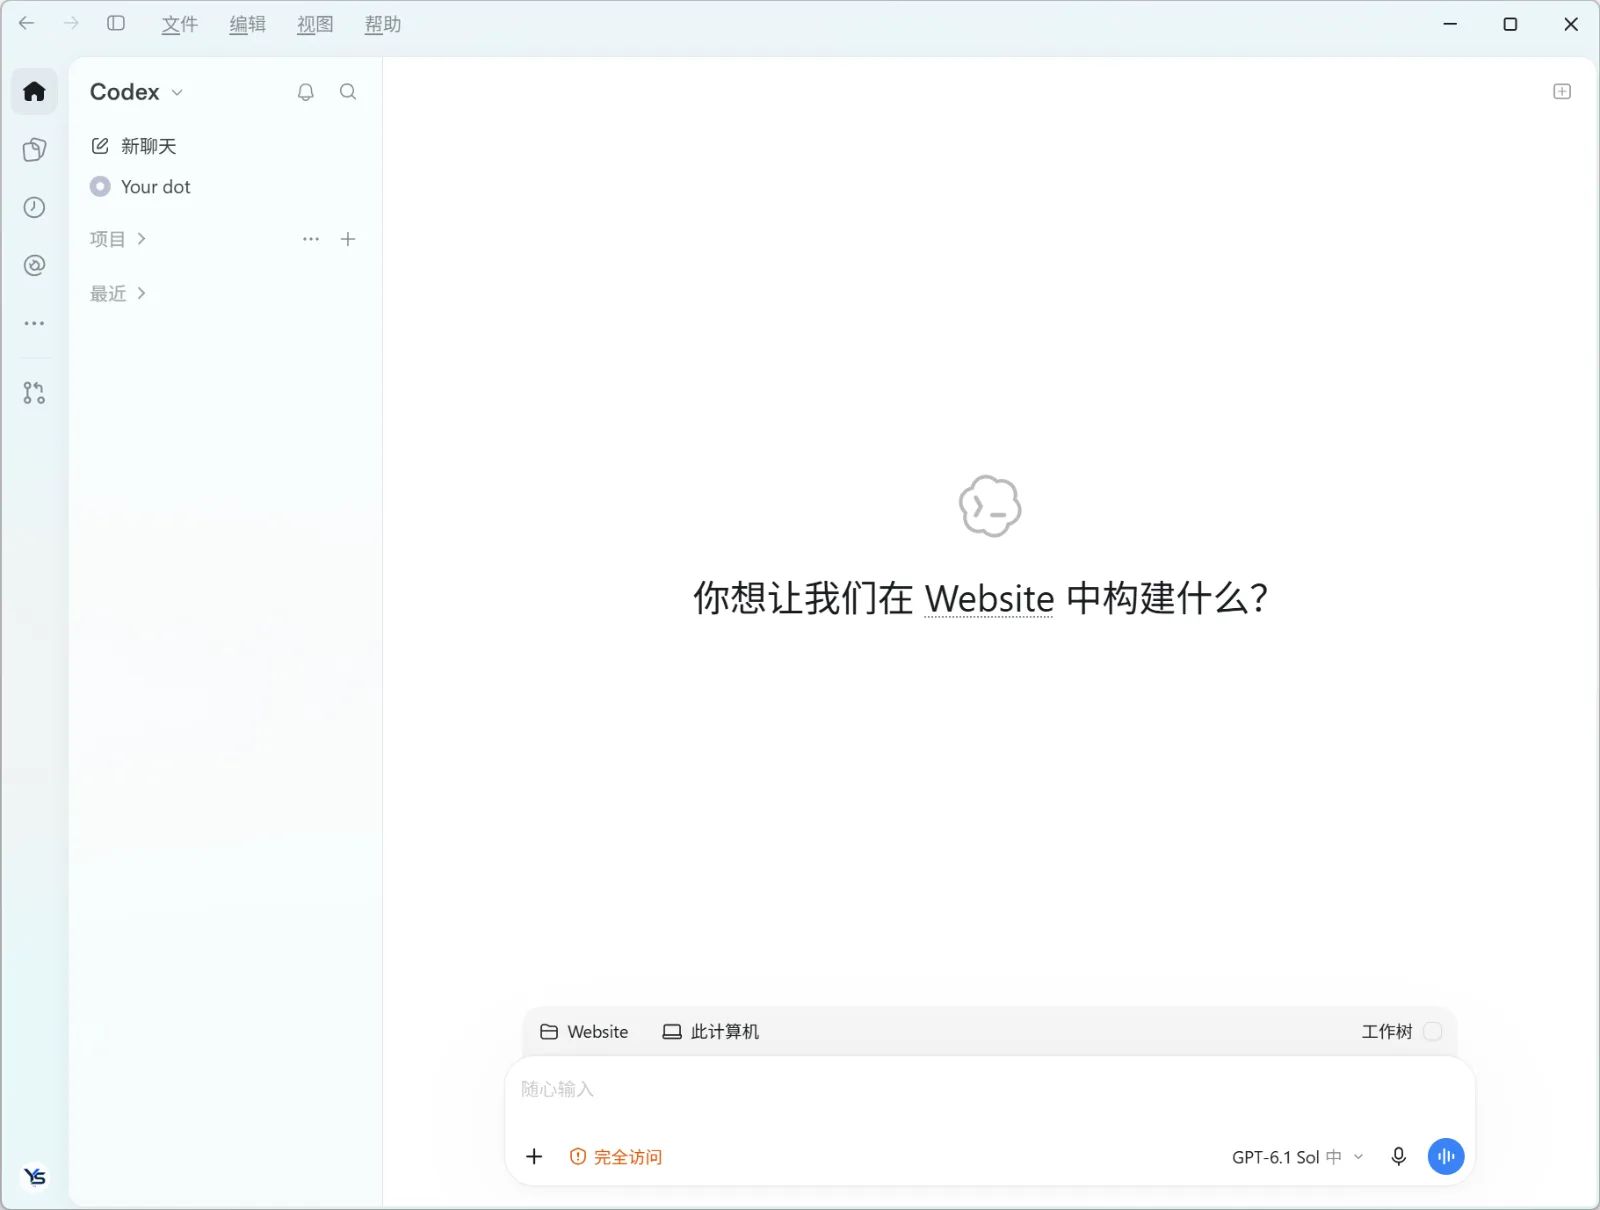The height and width of the screenshot is (1210, 1600).
Task: Open notifications bell icon
Action: coord(306,92)
